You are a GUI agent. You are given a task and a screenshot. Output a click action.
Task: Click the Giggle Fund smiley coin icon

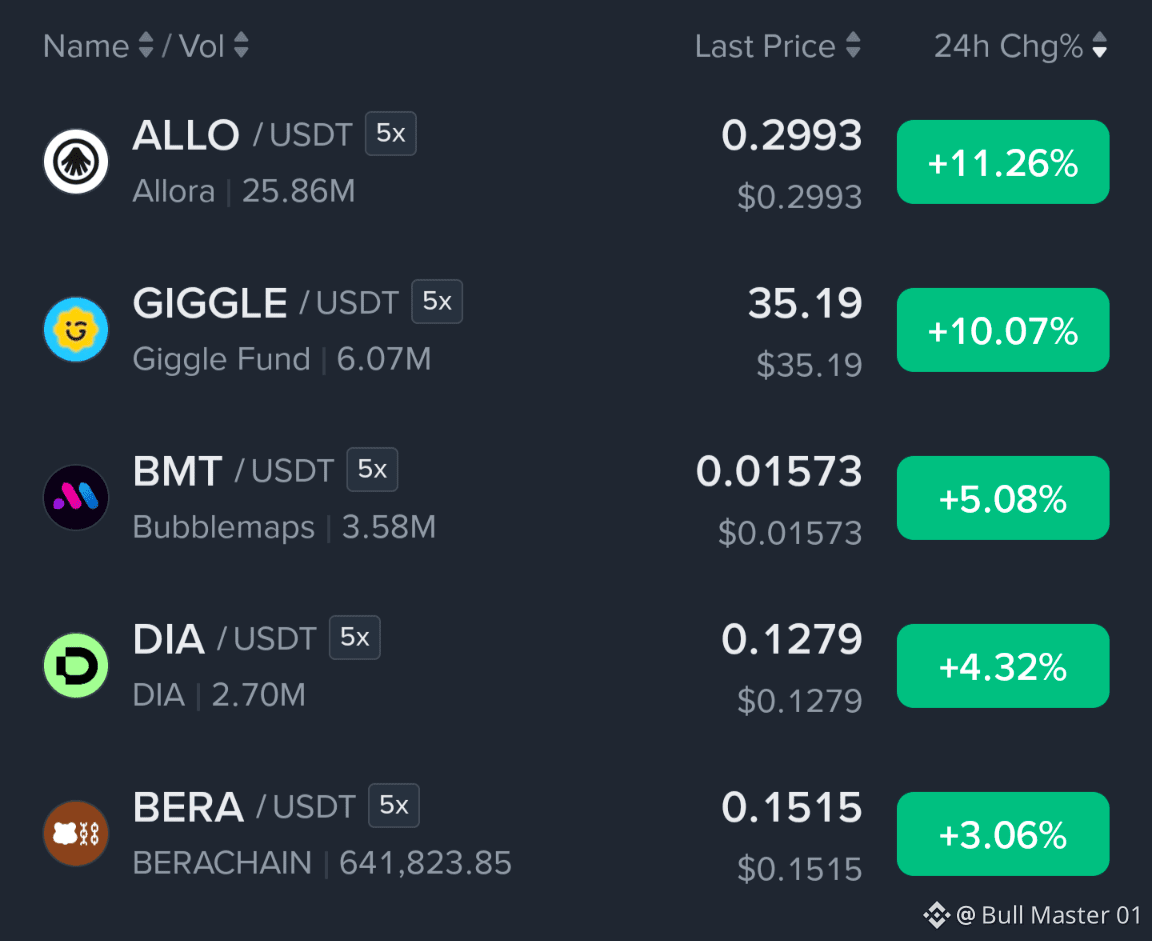tap(76, 330)
